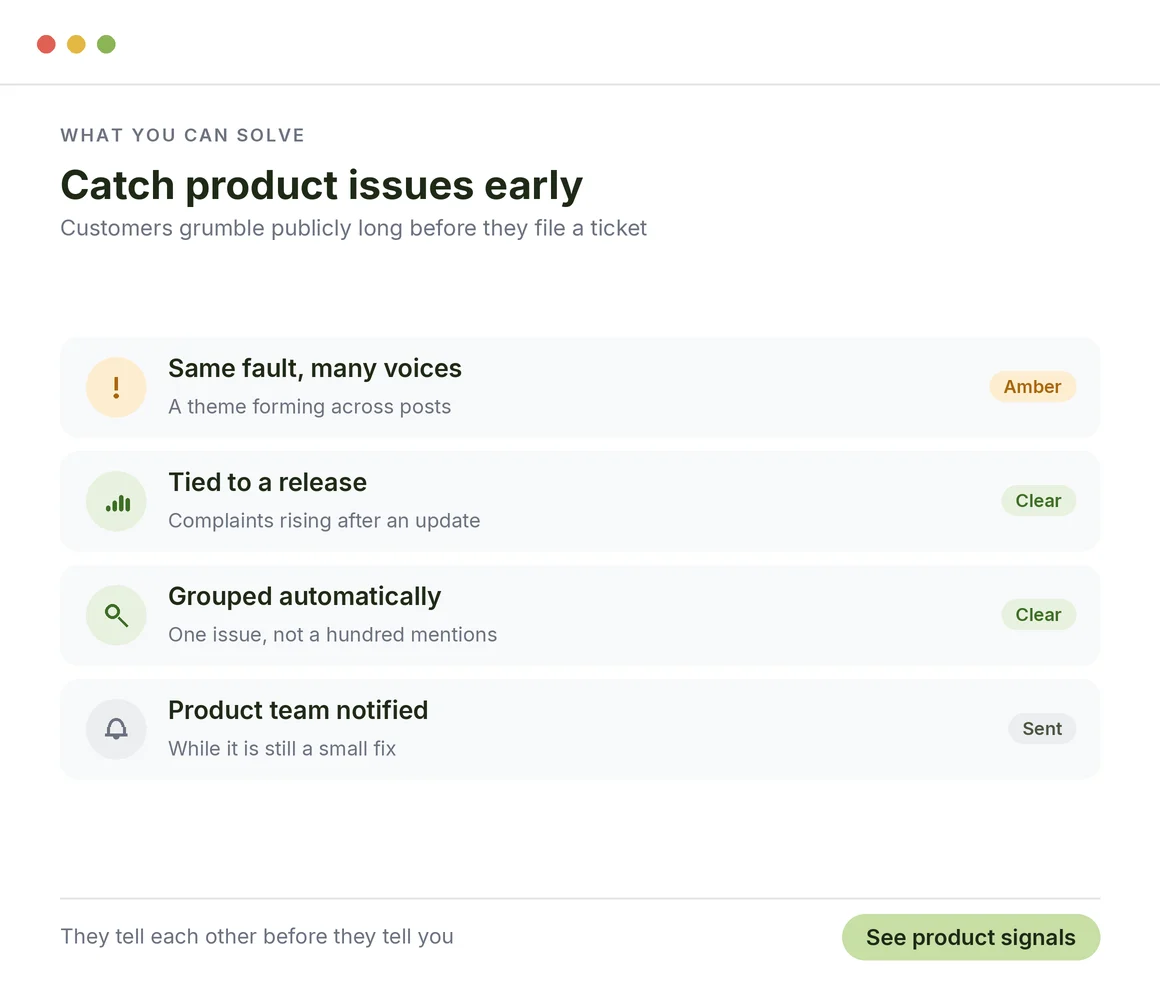Select 'Tied to a release' title
The width and height of the screenshot is (1160, 1000).
pos(267,482)
